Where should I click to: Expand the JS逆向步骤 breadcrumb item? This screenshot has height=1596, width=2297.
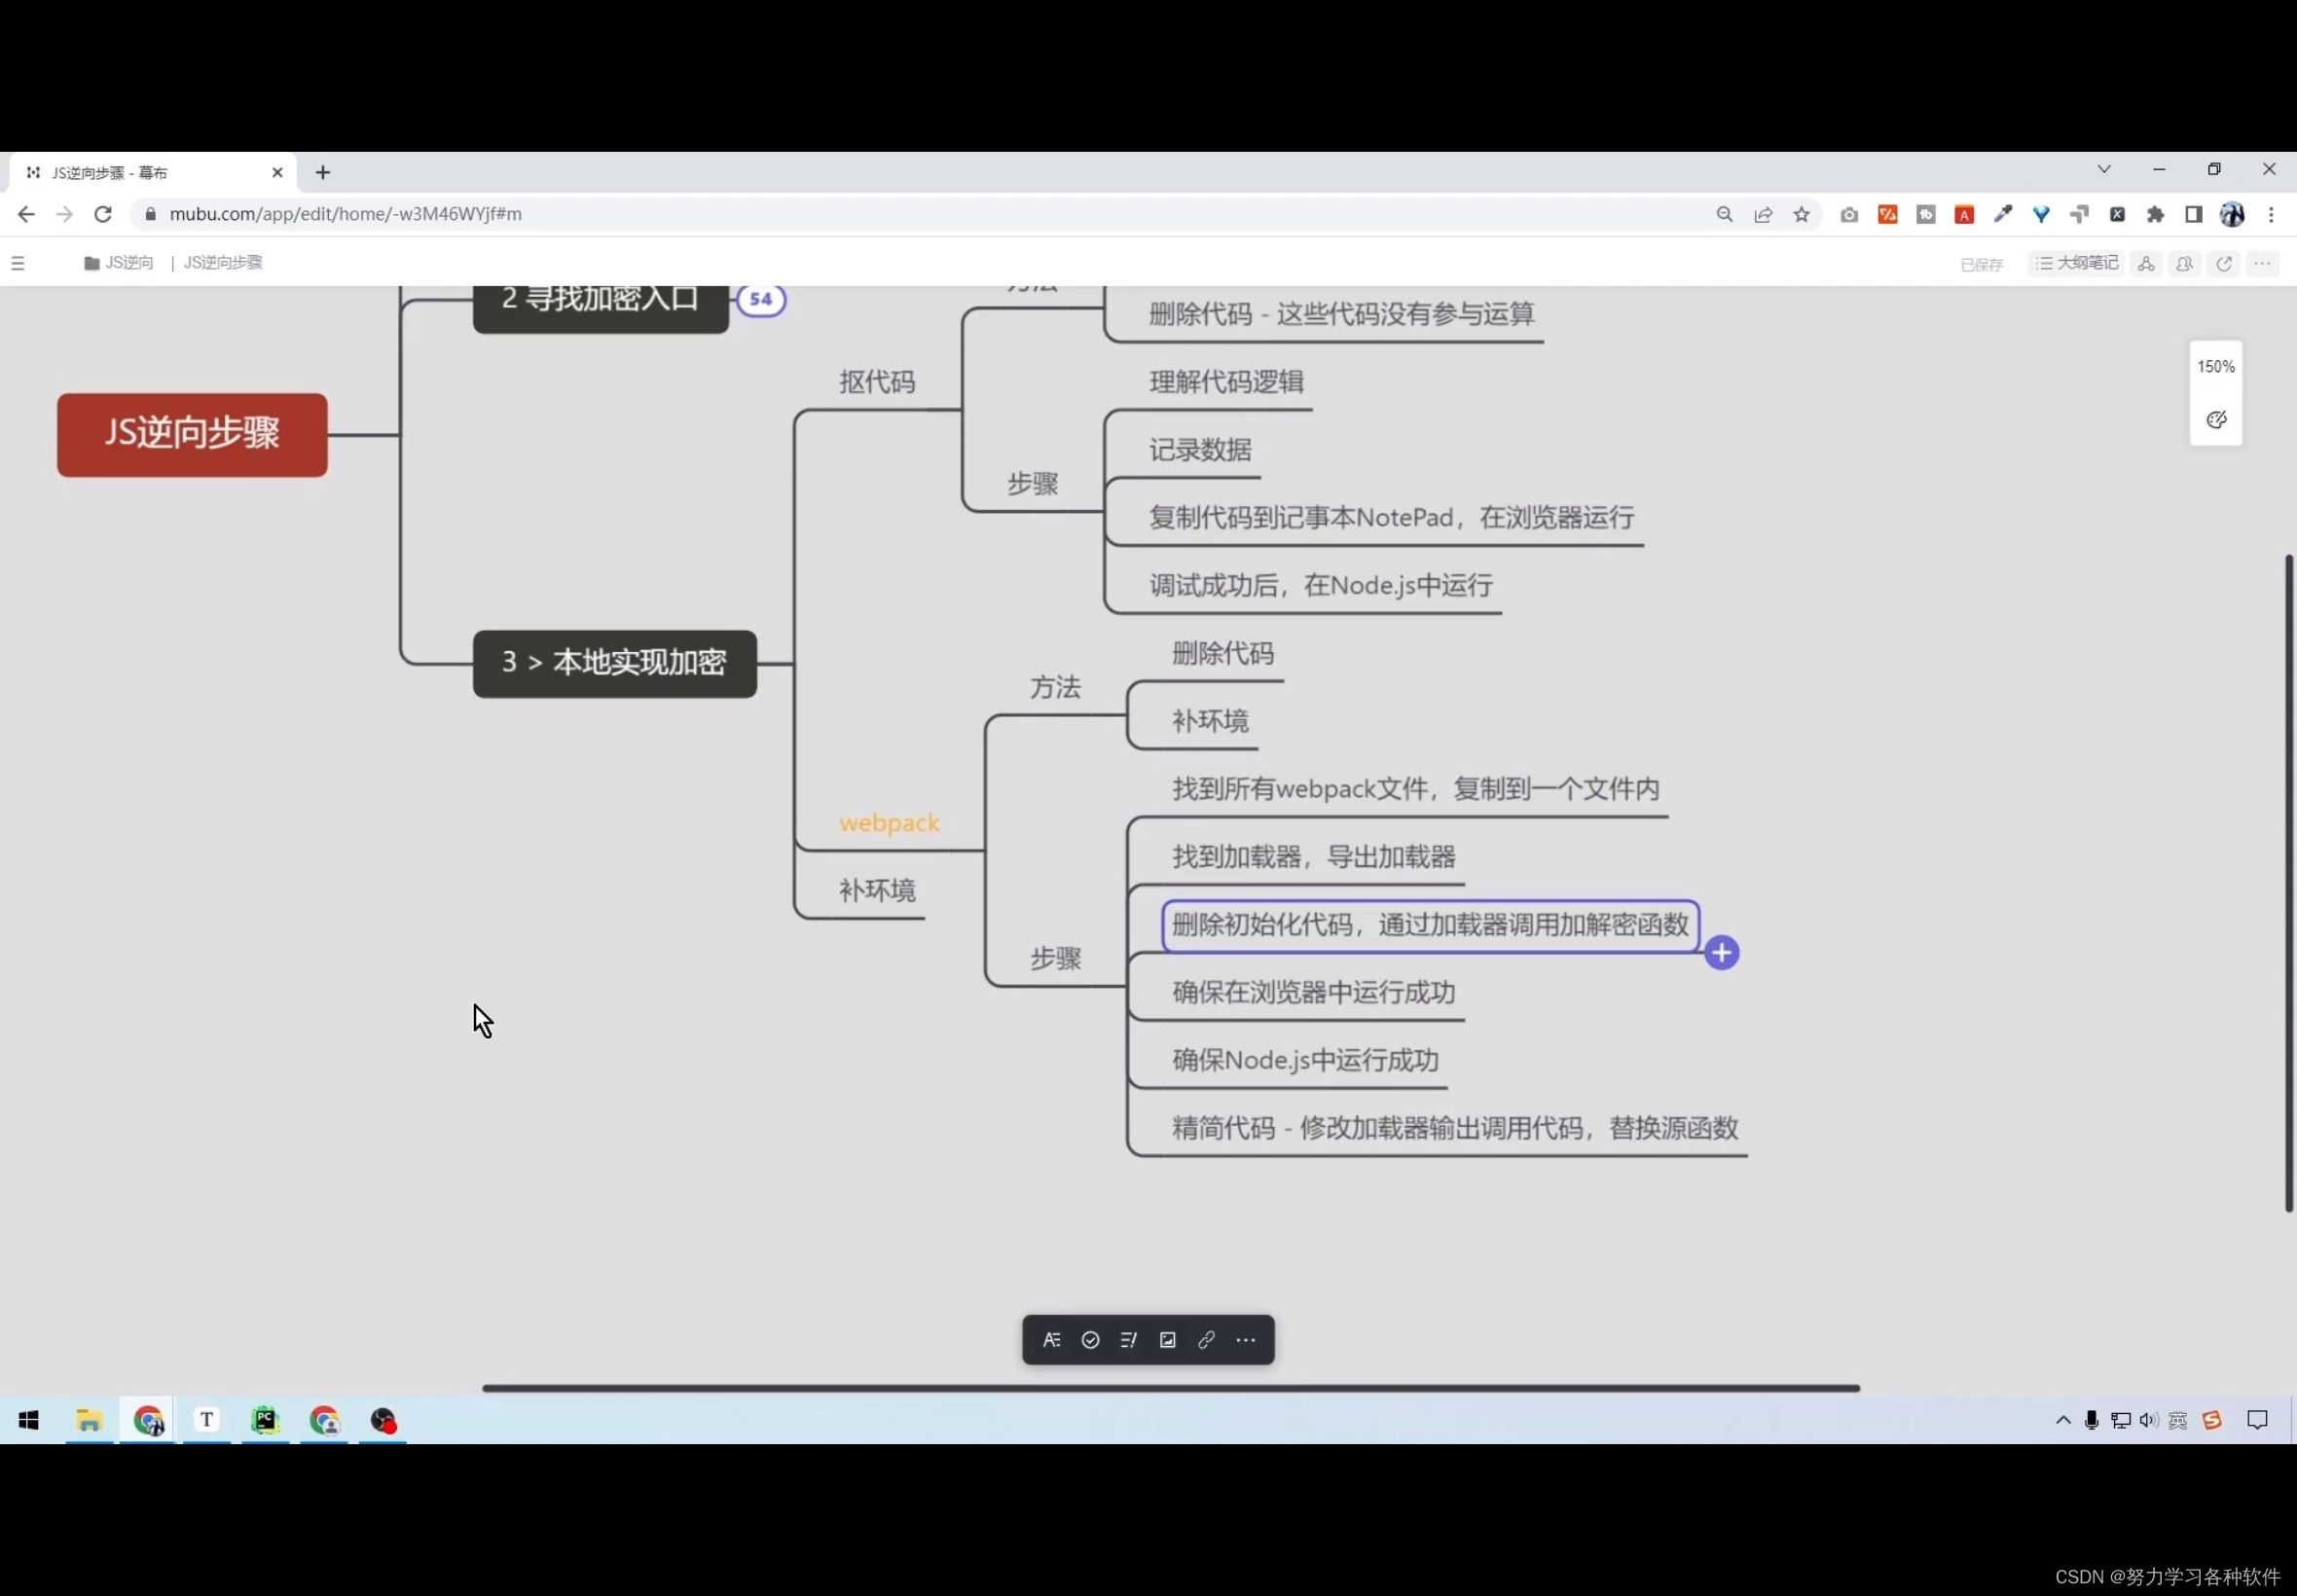pyautogui.click(x=224, y=262)
